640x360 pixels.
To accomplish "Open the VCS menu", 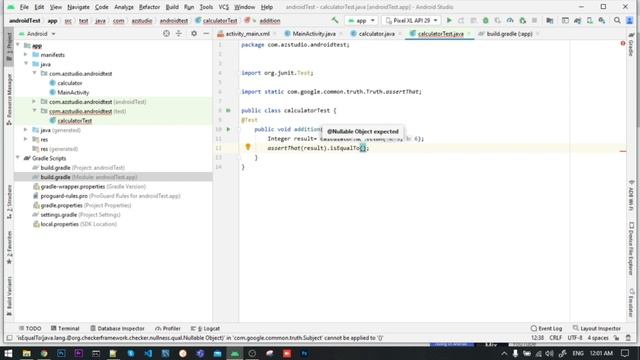I will [223, 7].
